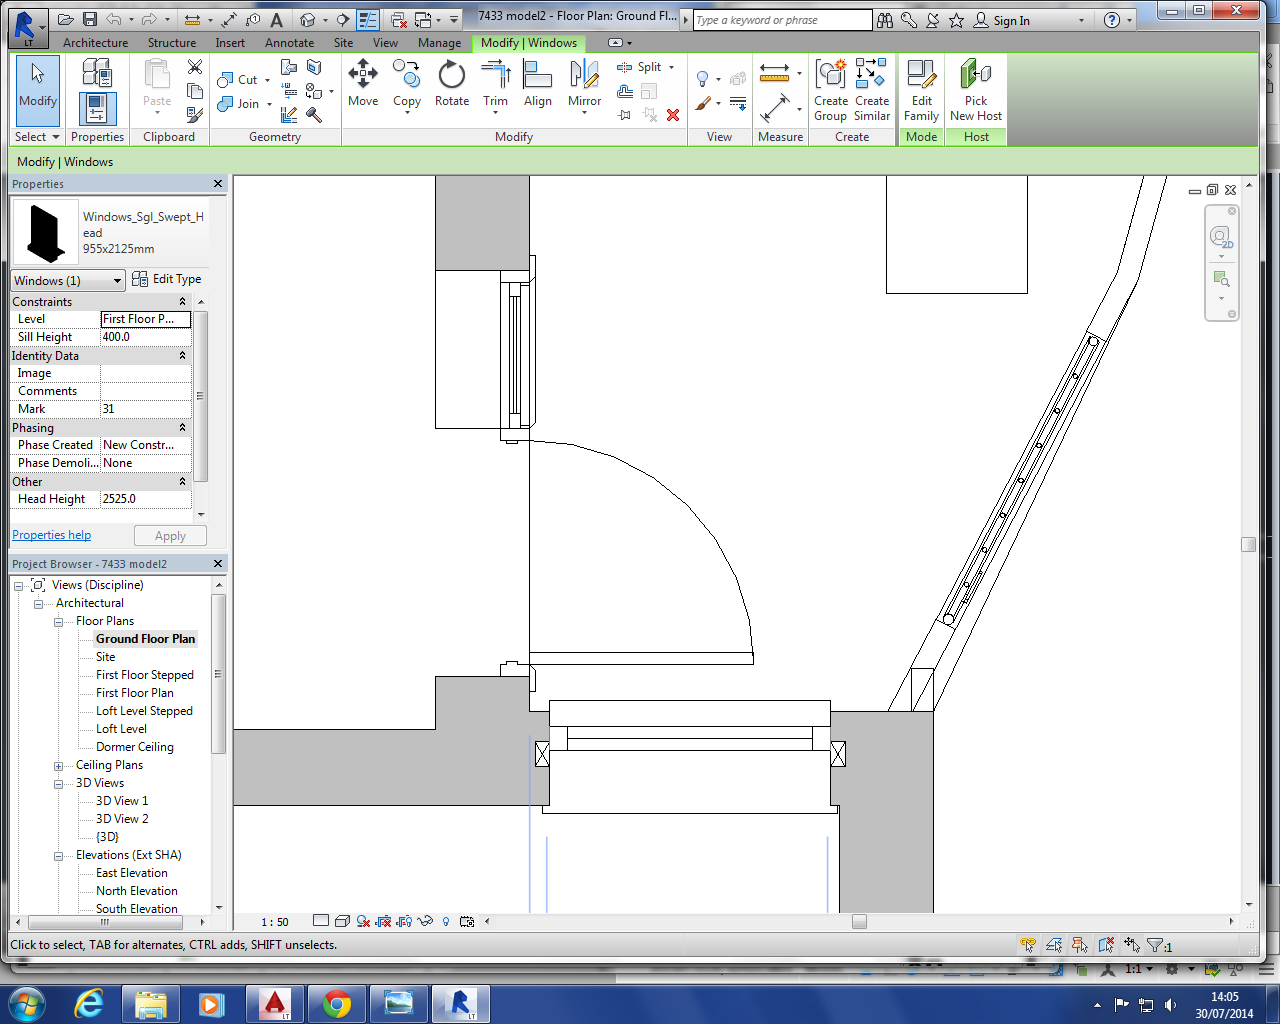Choose the Mirror tool
1280x1024 pixels.
click(x=584, y=82)
